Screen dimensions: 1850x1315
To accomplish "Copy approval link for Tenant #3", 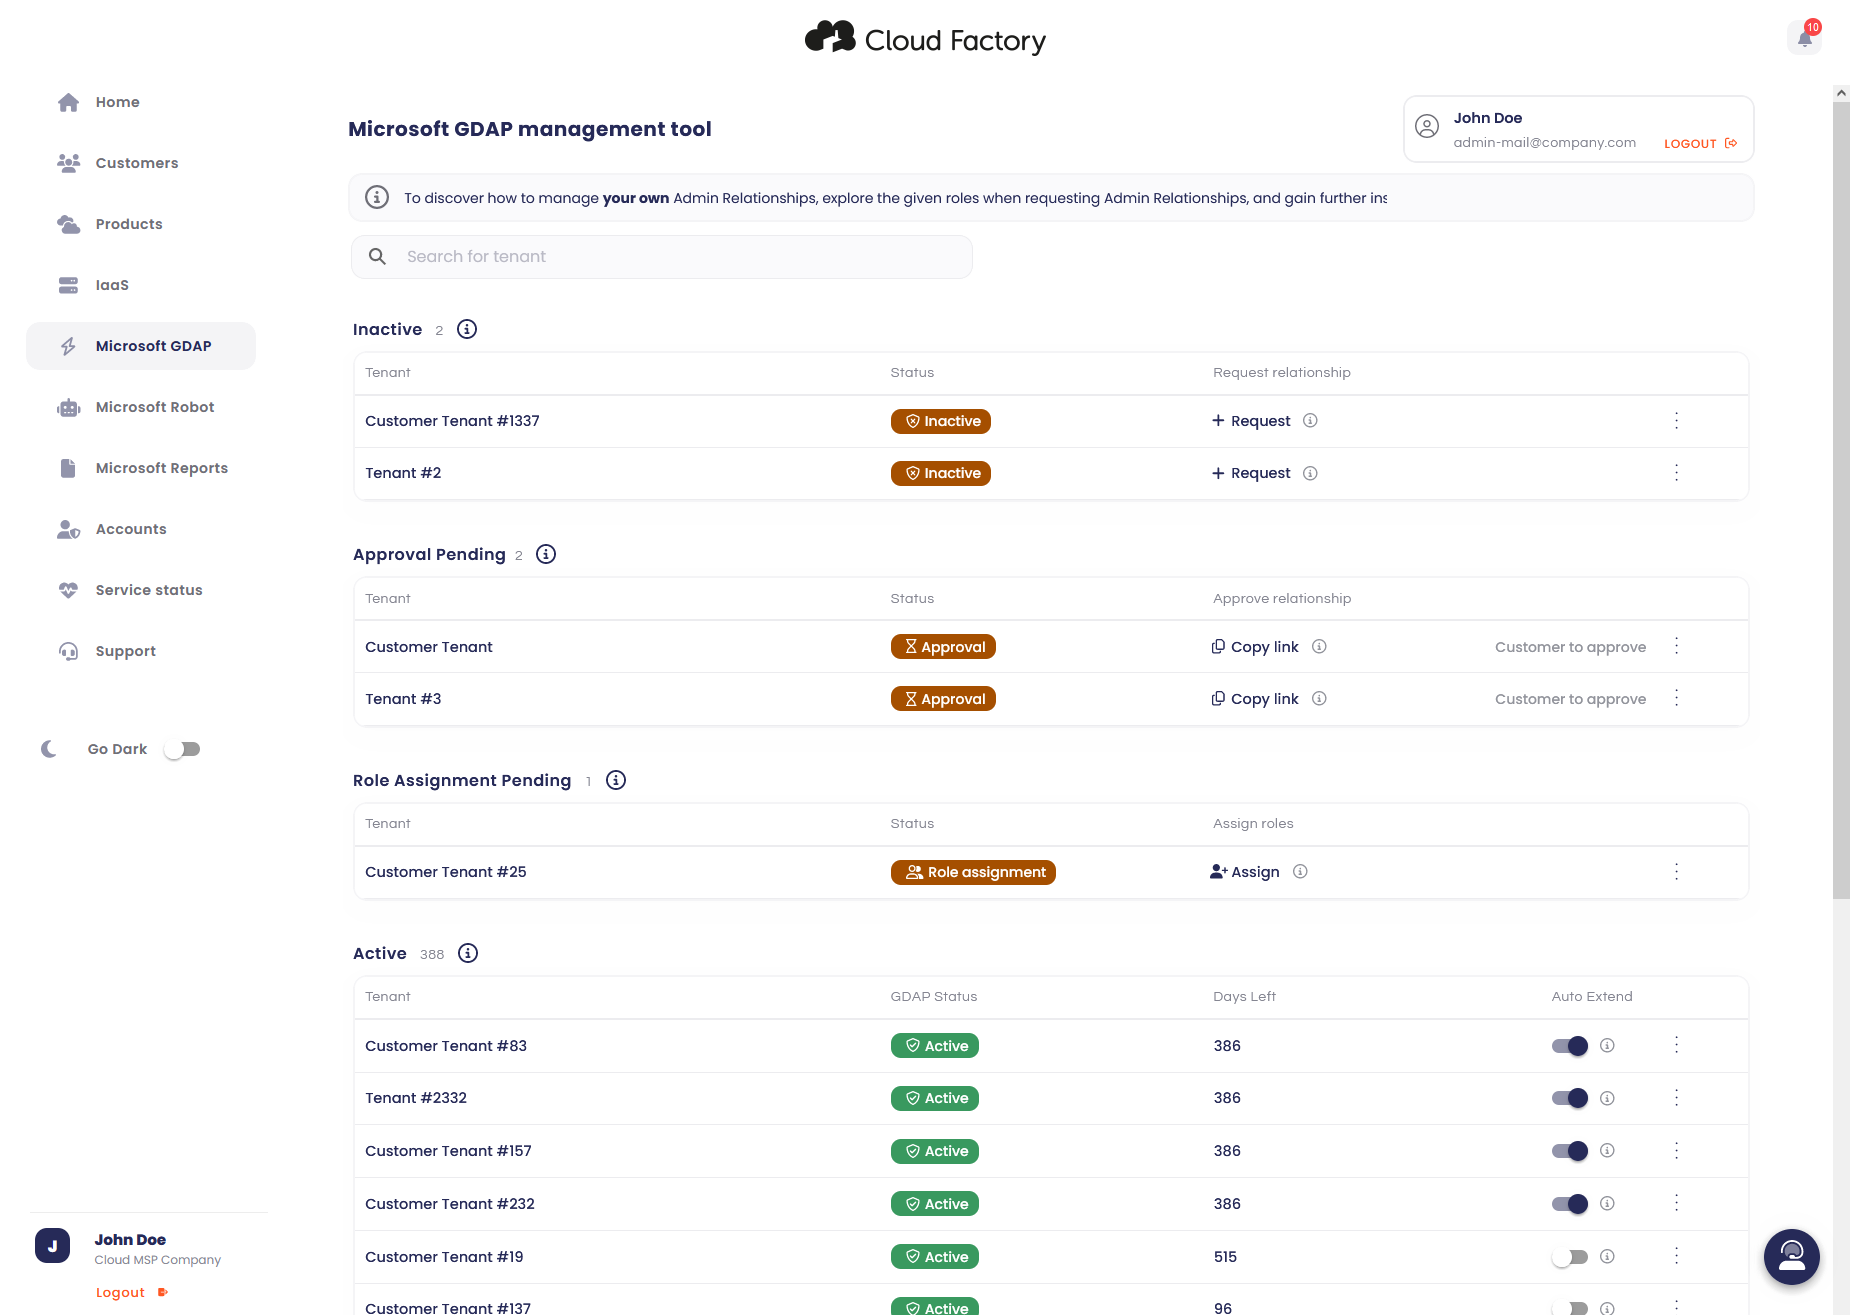I will [x=1255, y=699].
